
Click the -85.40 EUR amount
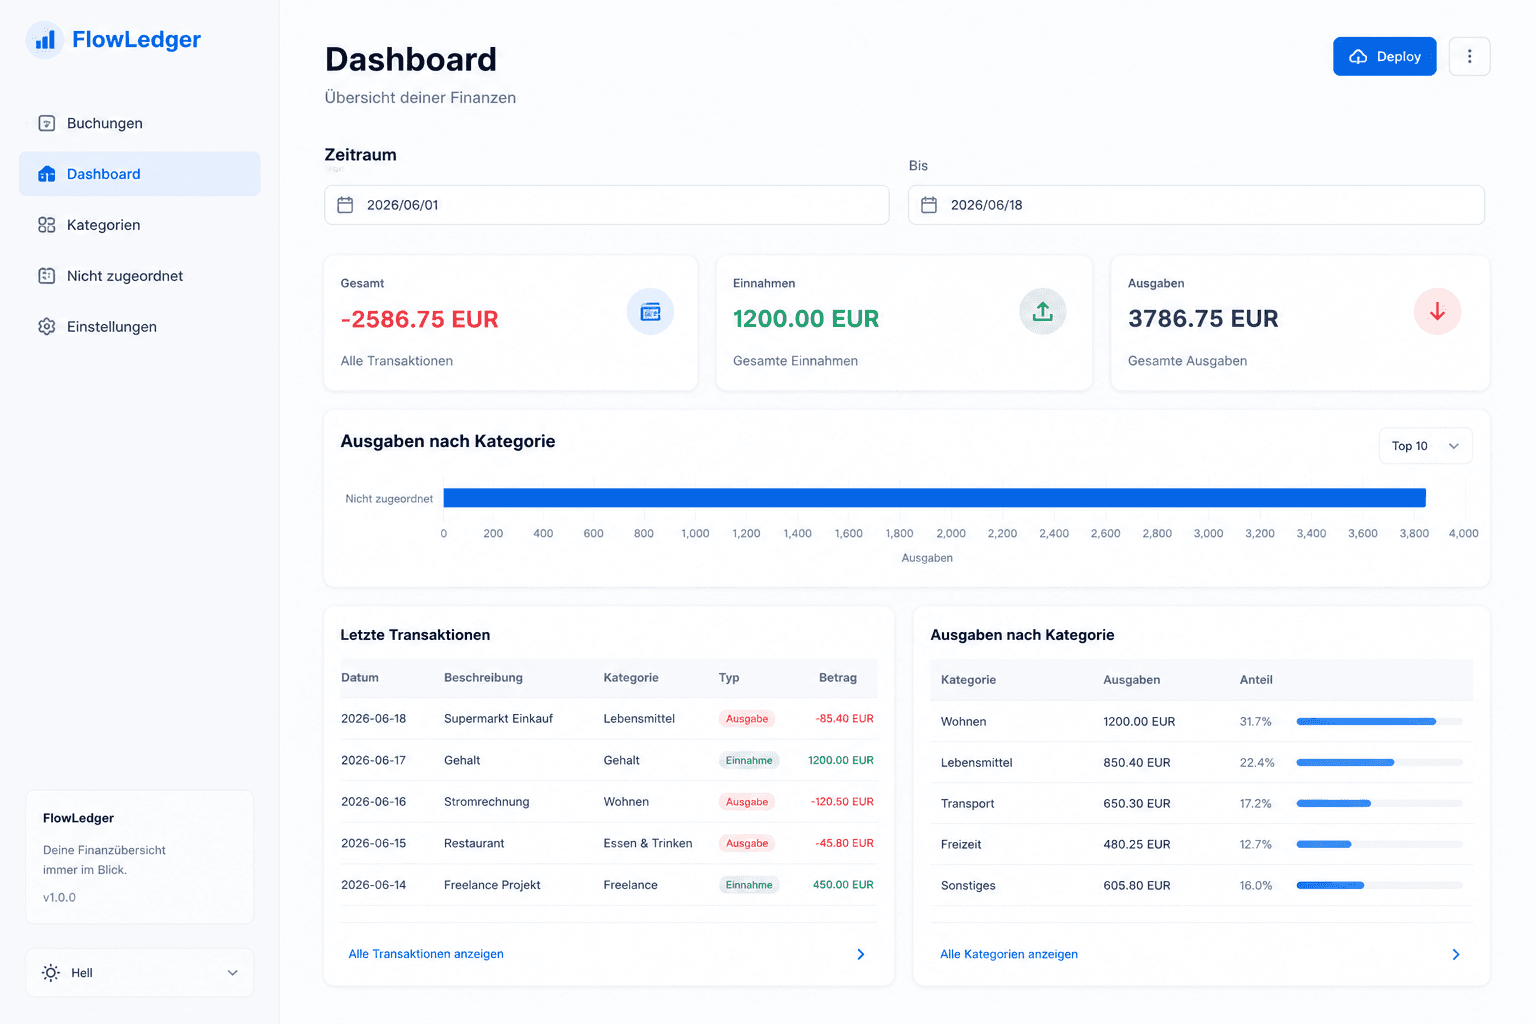pos(844,719)
